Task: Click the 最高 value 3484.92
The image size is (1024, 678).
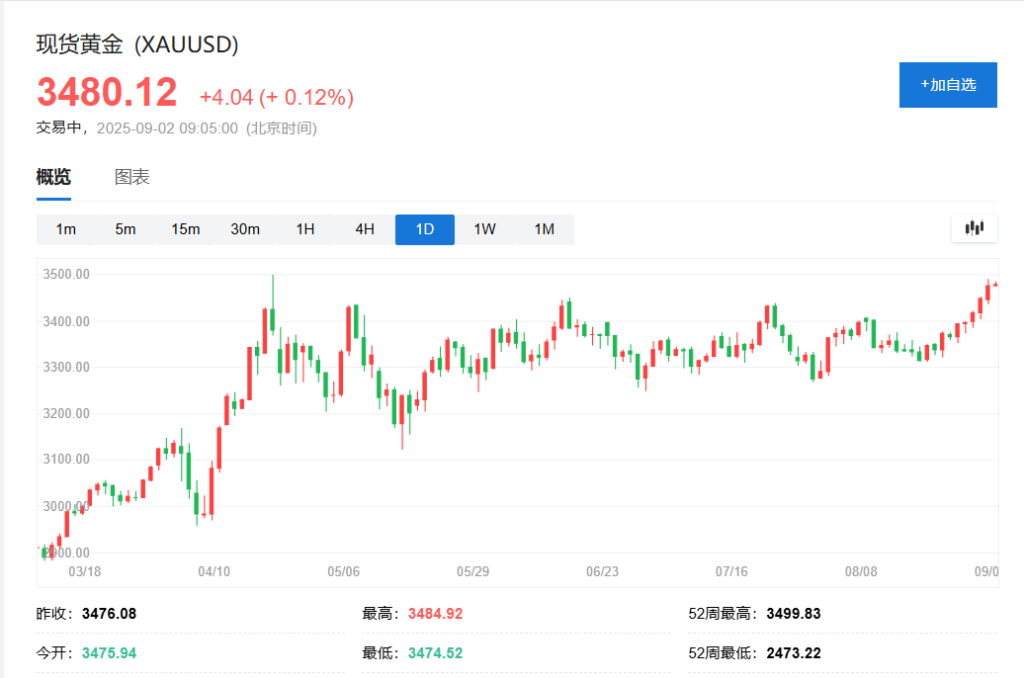Action: click(435, 613)
